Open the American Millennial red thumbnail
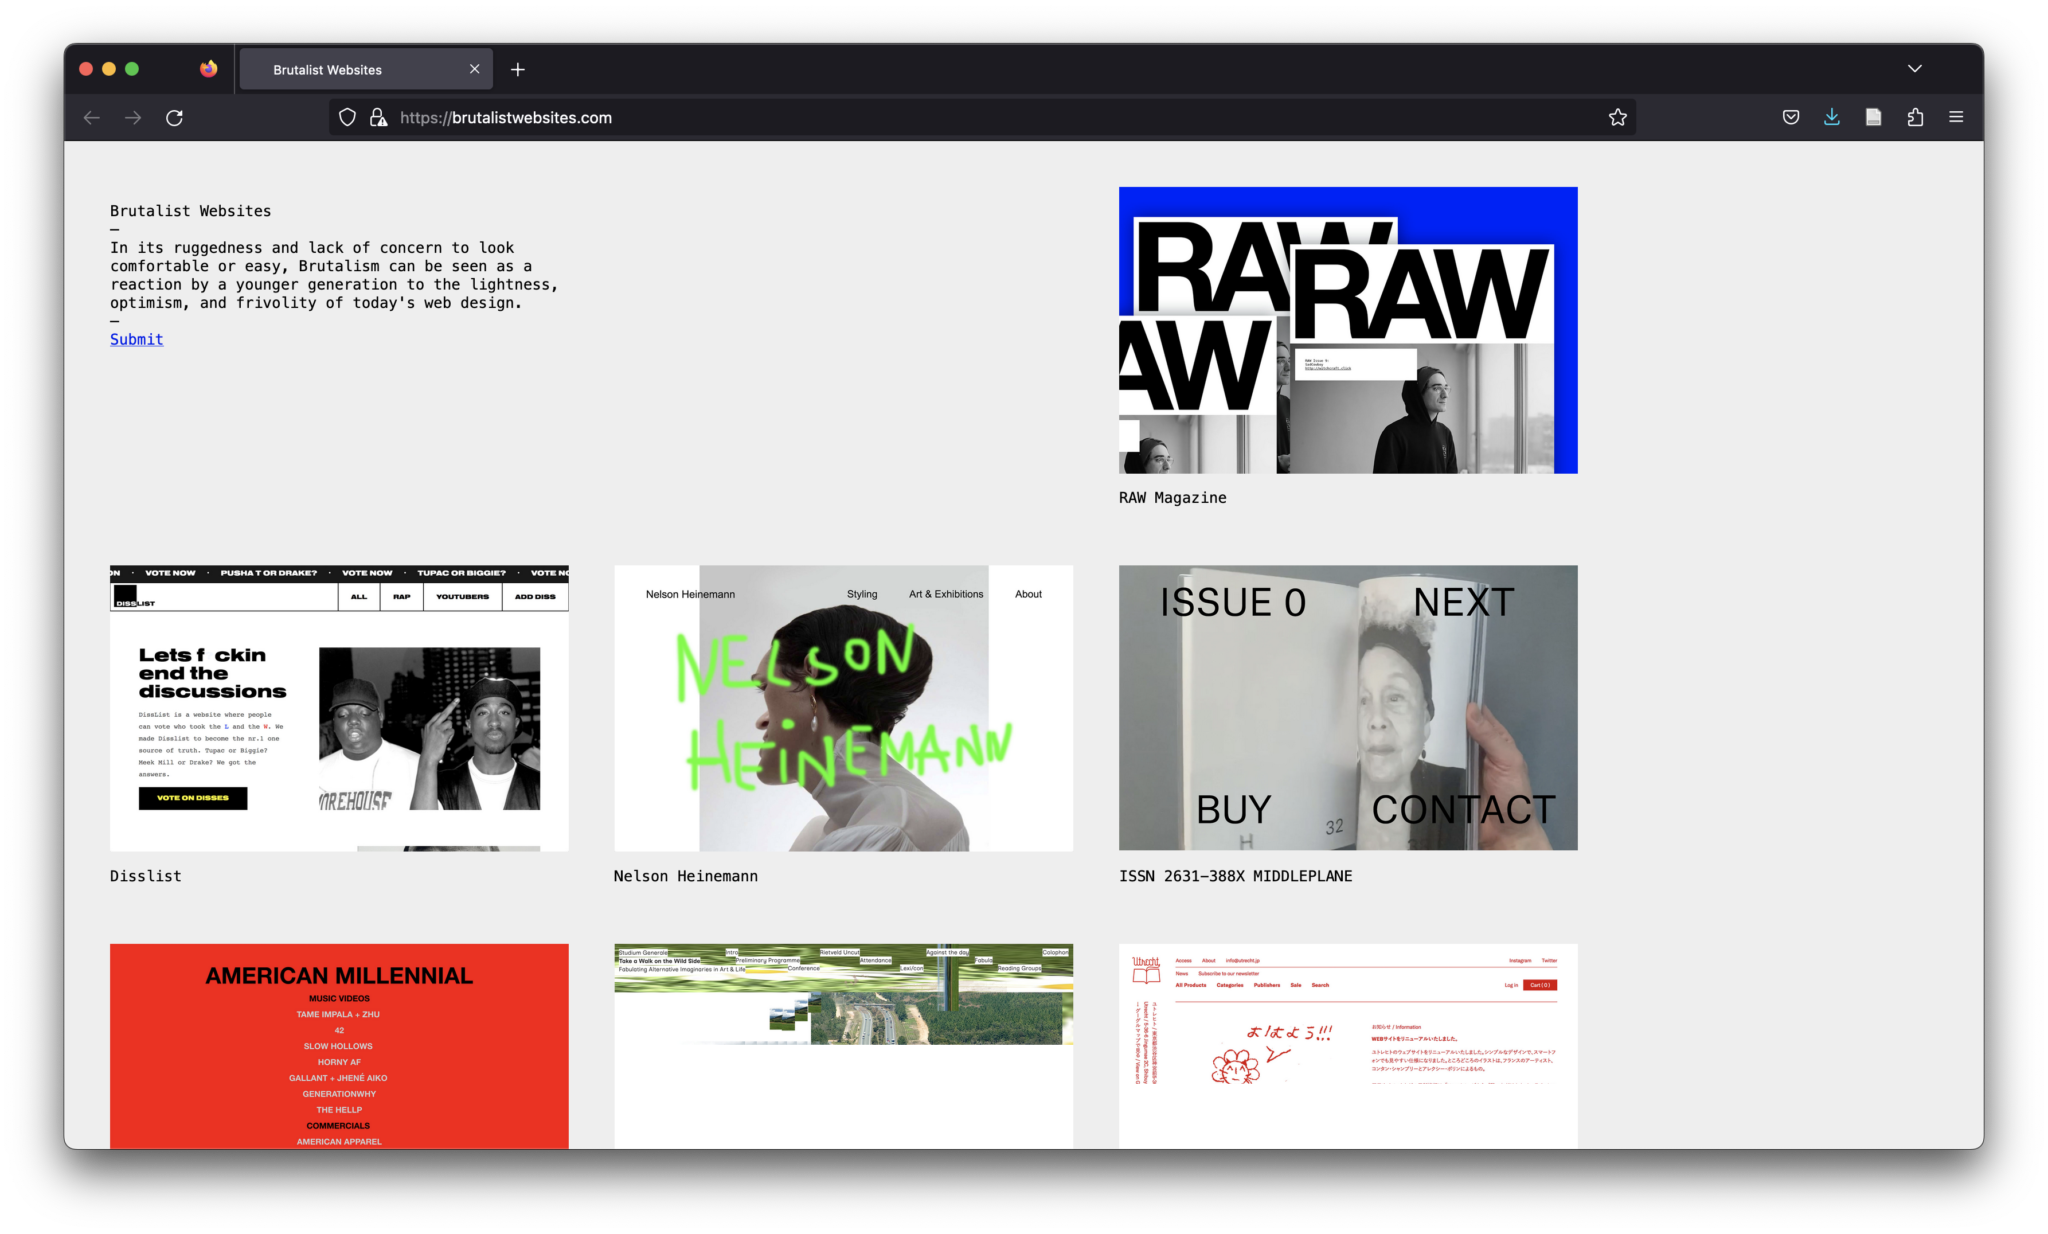 tap(339, 1046)
